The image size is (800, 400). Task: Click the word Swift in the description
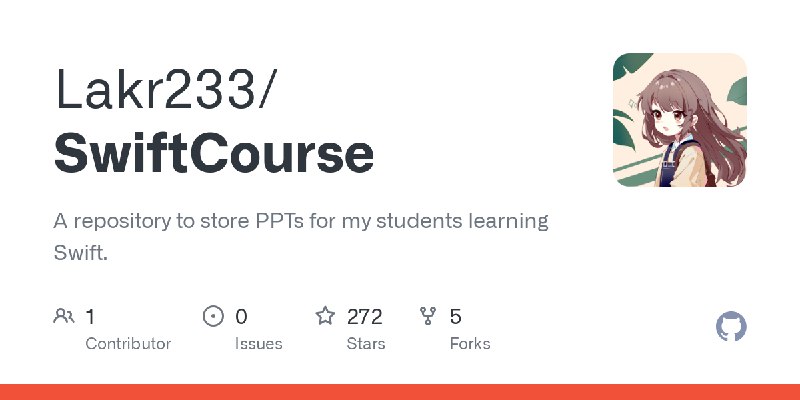(x=78, y=253)
